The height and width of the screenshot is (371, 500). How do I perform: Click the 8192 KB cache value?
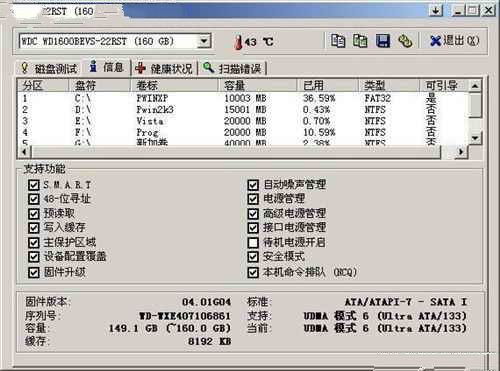pos(209,341)
